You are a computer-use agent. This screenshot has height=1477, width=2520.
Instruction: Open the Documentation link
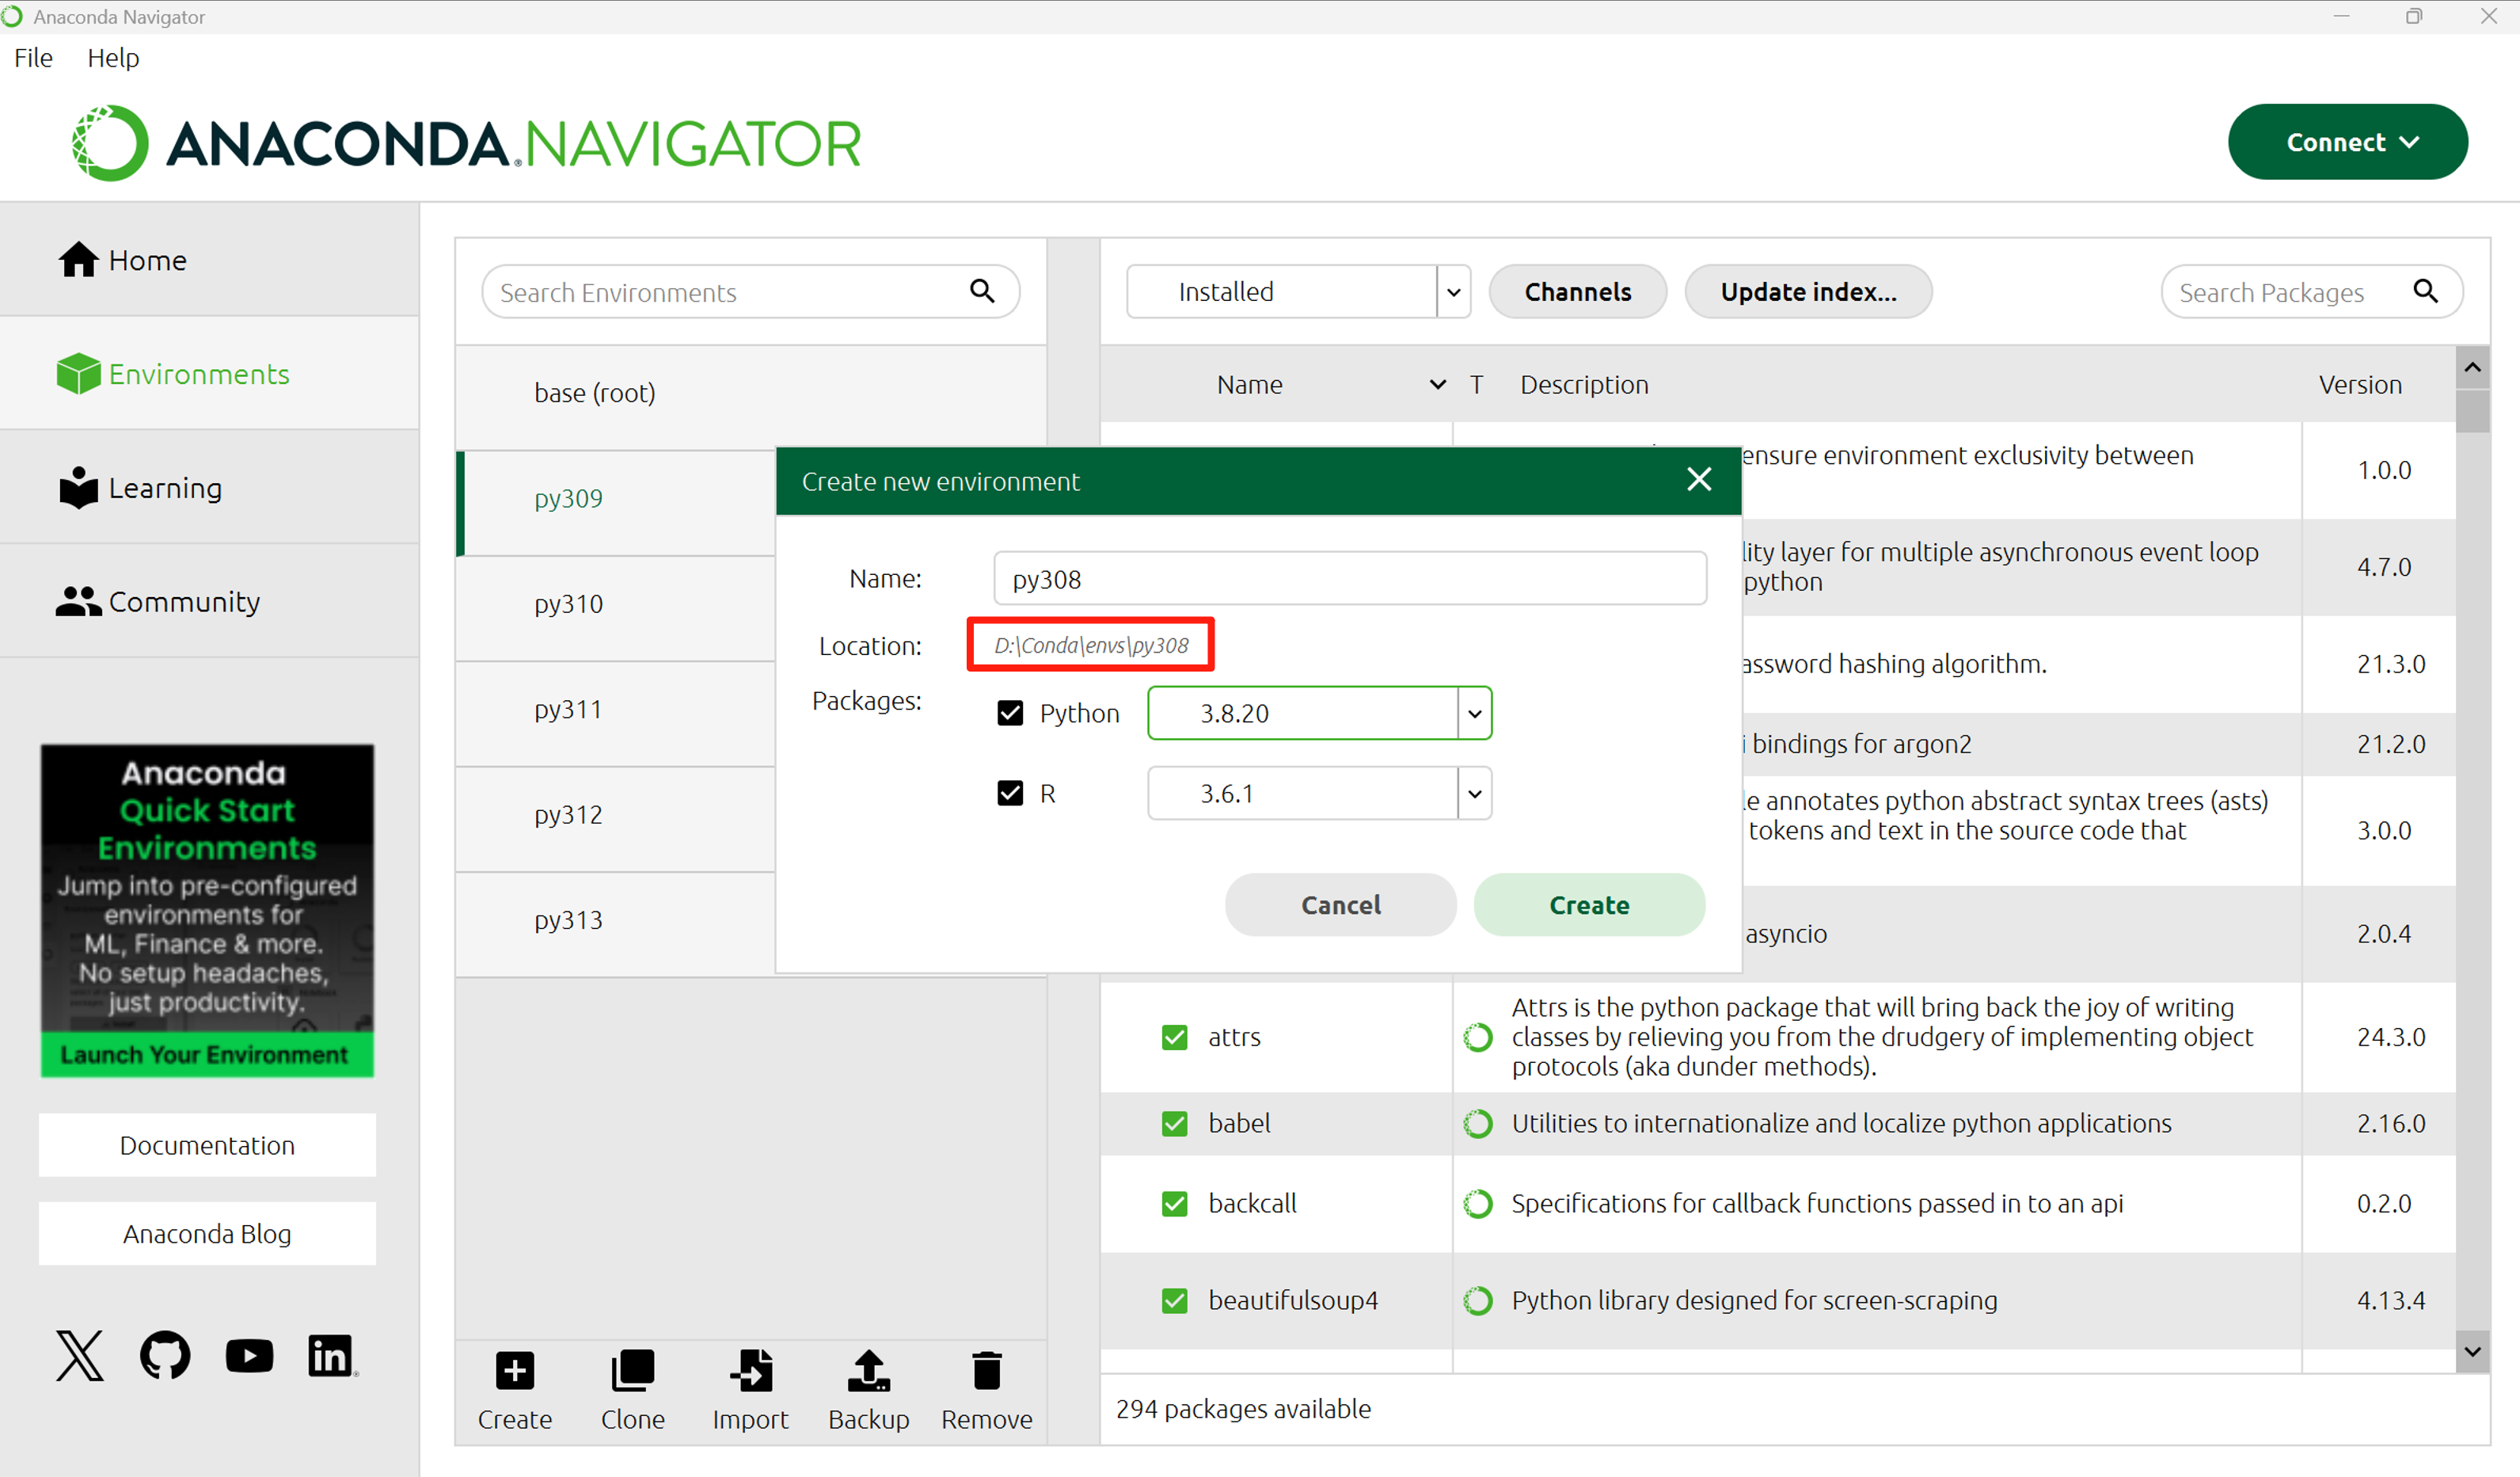coord(207,1145)
